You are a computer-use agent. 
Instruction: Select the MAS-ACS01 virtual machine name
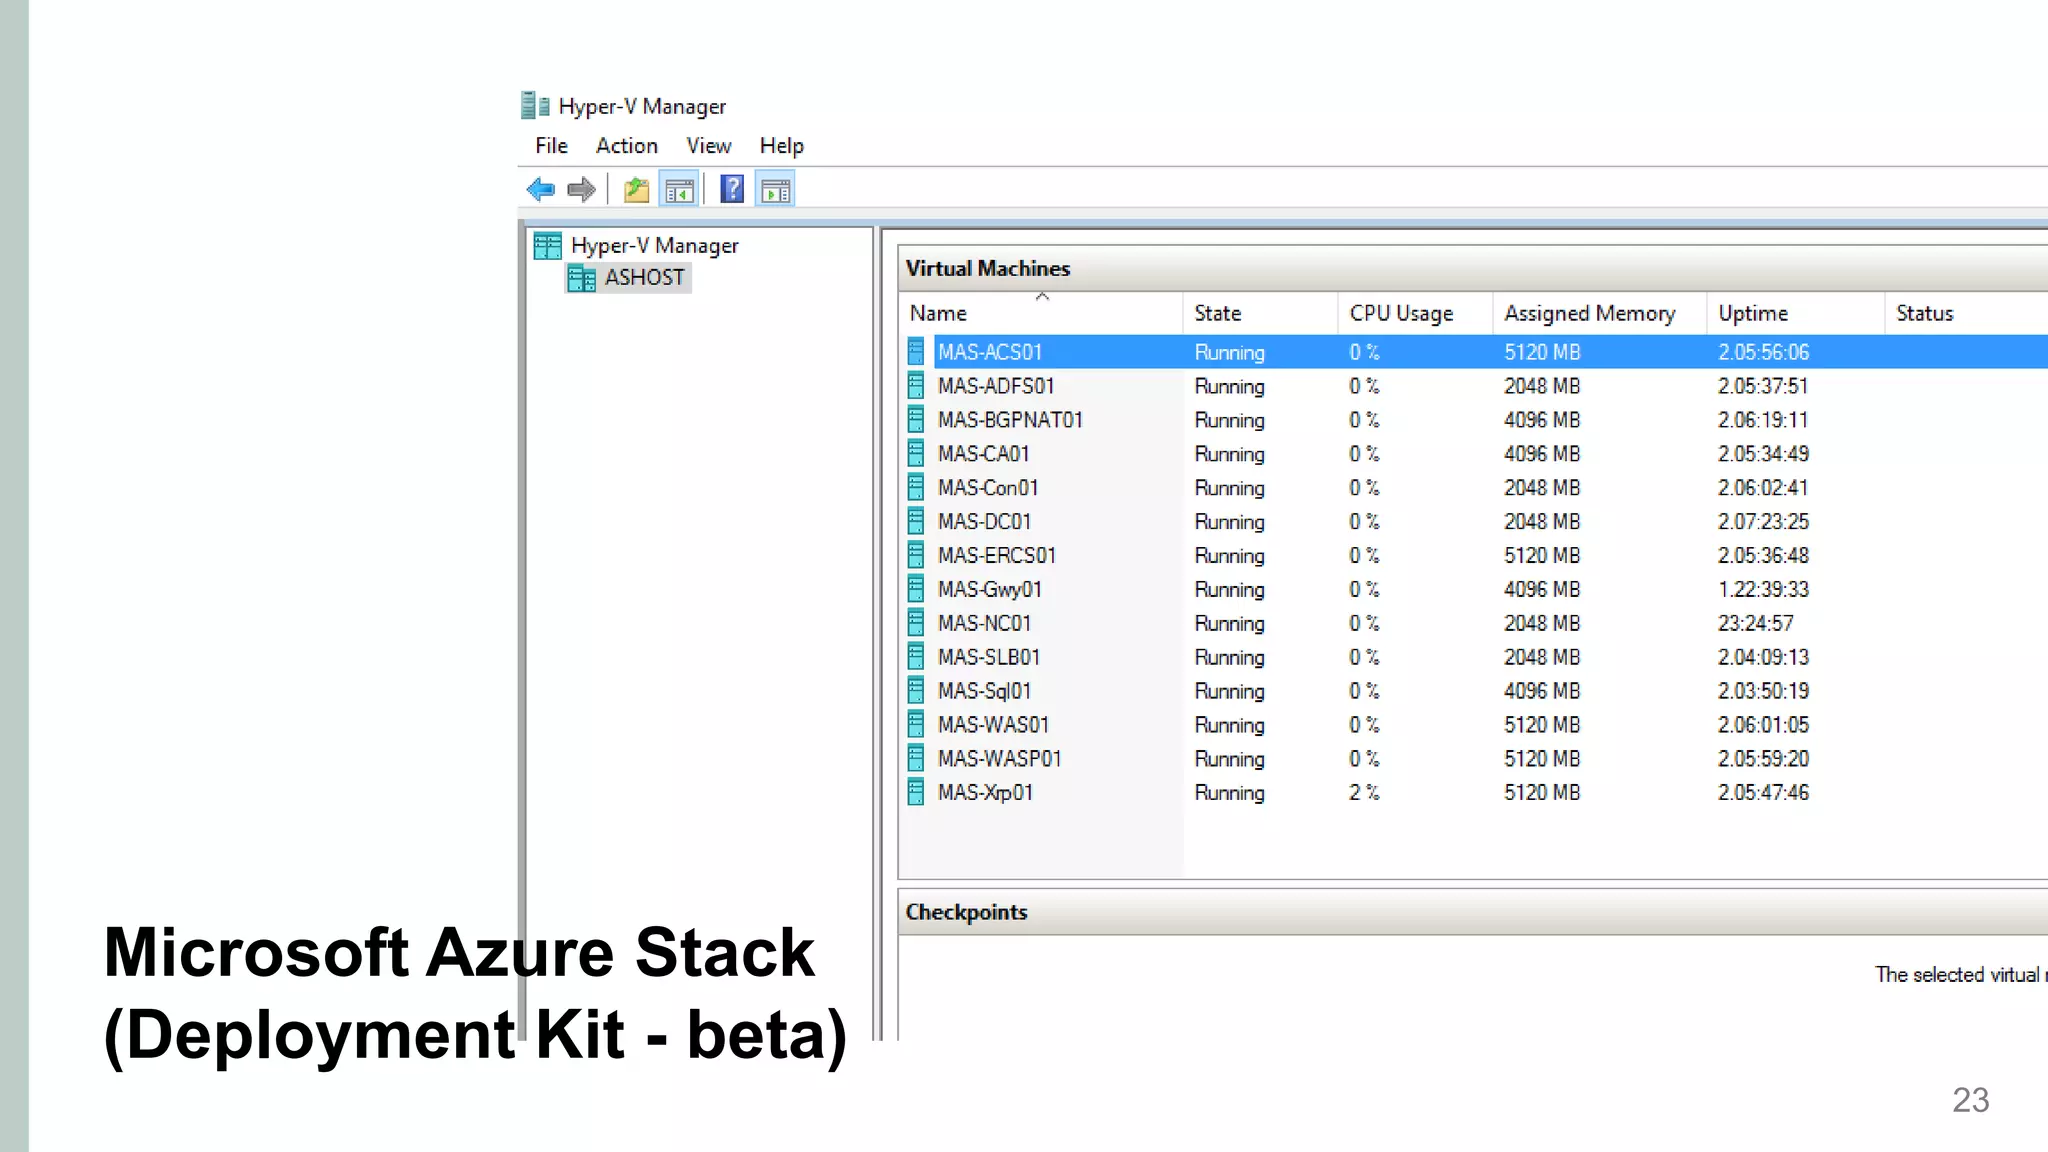coord(990,352)
